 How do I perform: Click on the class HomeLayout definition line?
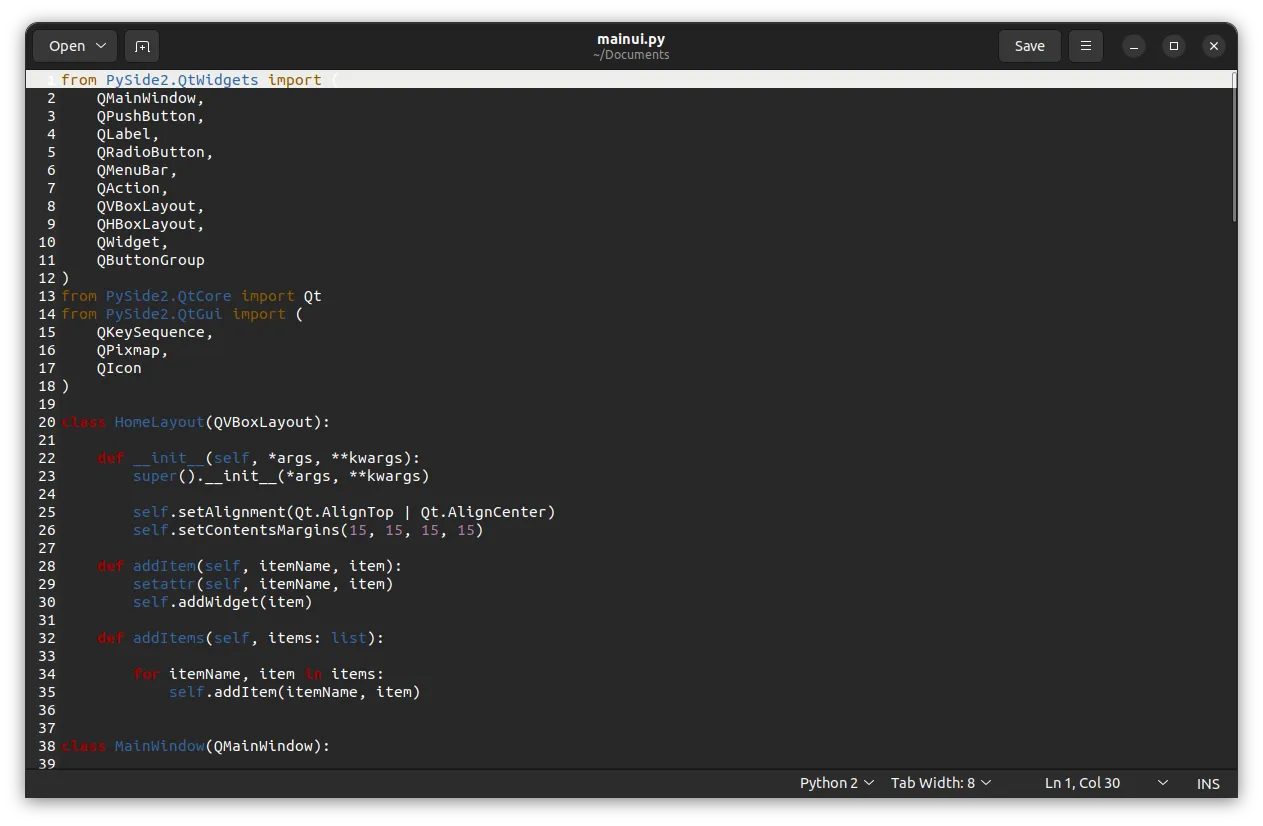click(195, 422)
